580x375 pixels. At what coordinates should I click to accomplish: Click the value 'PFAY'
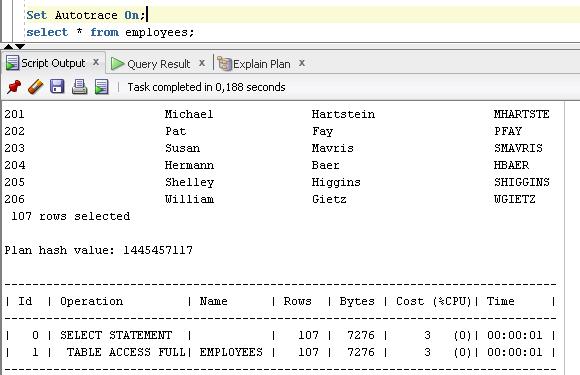[x=508, y=131]
